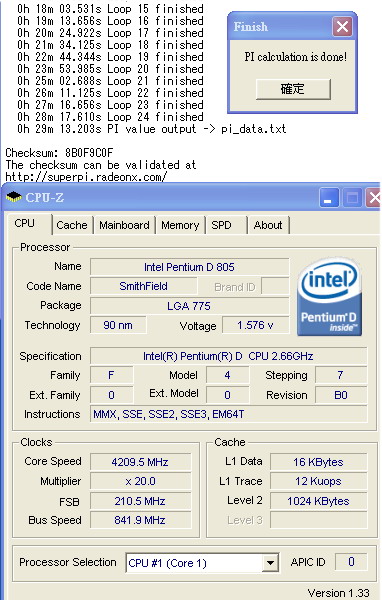
Task: Close the CPU-Z window
Action: tap(373, 197)
